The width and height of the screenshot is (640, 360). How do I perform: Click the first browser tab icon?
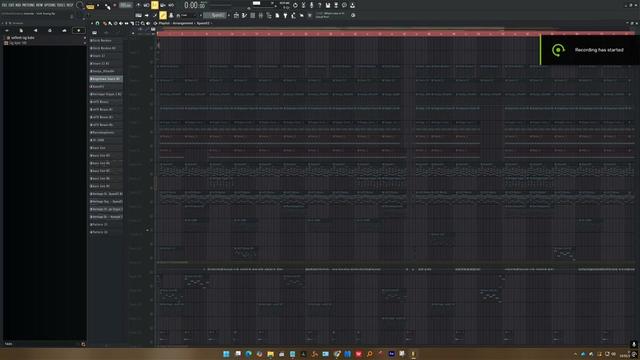coord(7,30)
